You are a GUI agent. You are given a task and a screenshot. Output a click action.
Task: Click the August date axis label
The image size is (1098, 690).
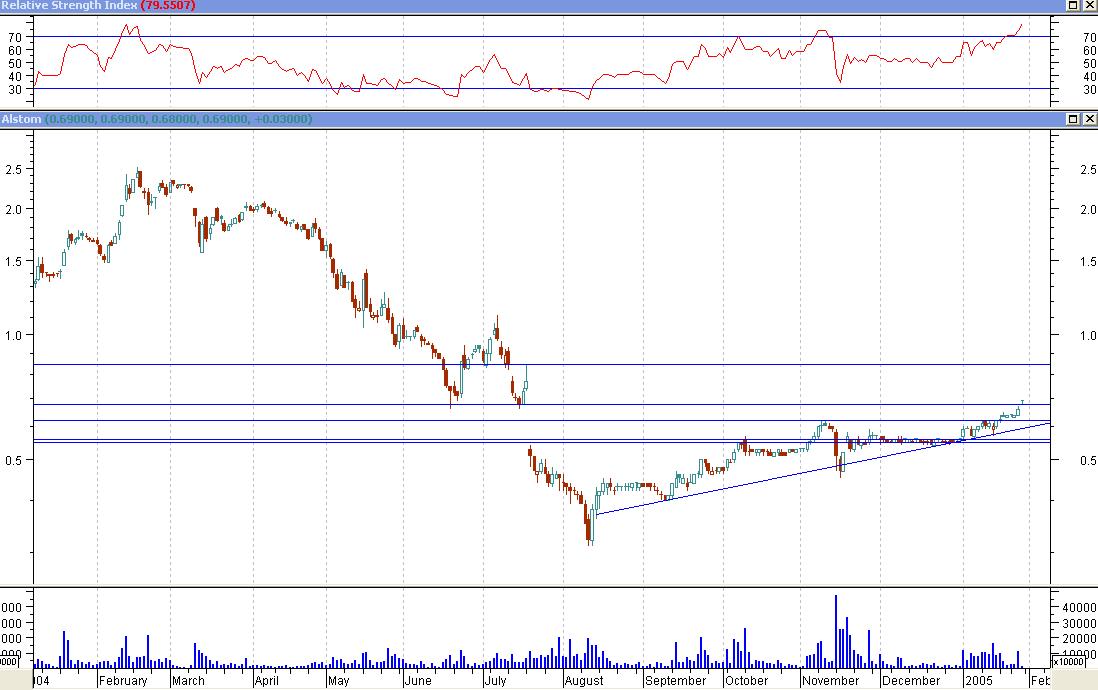[x=584, y=680]
